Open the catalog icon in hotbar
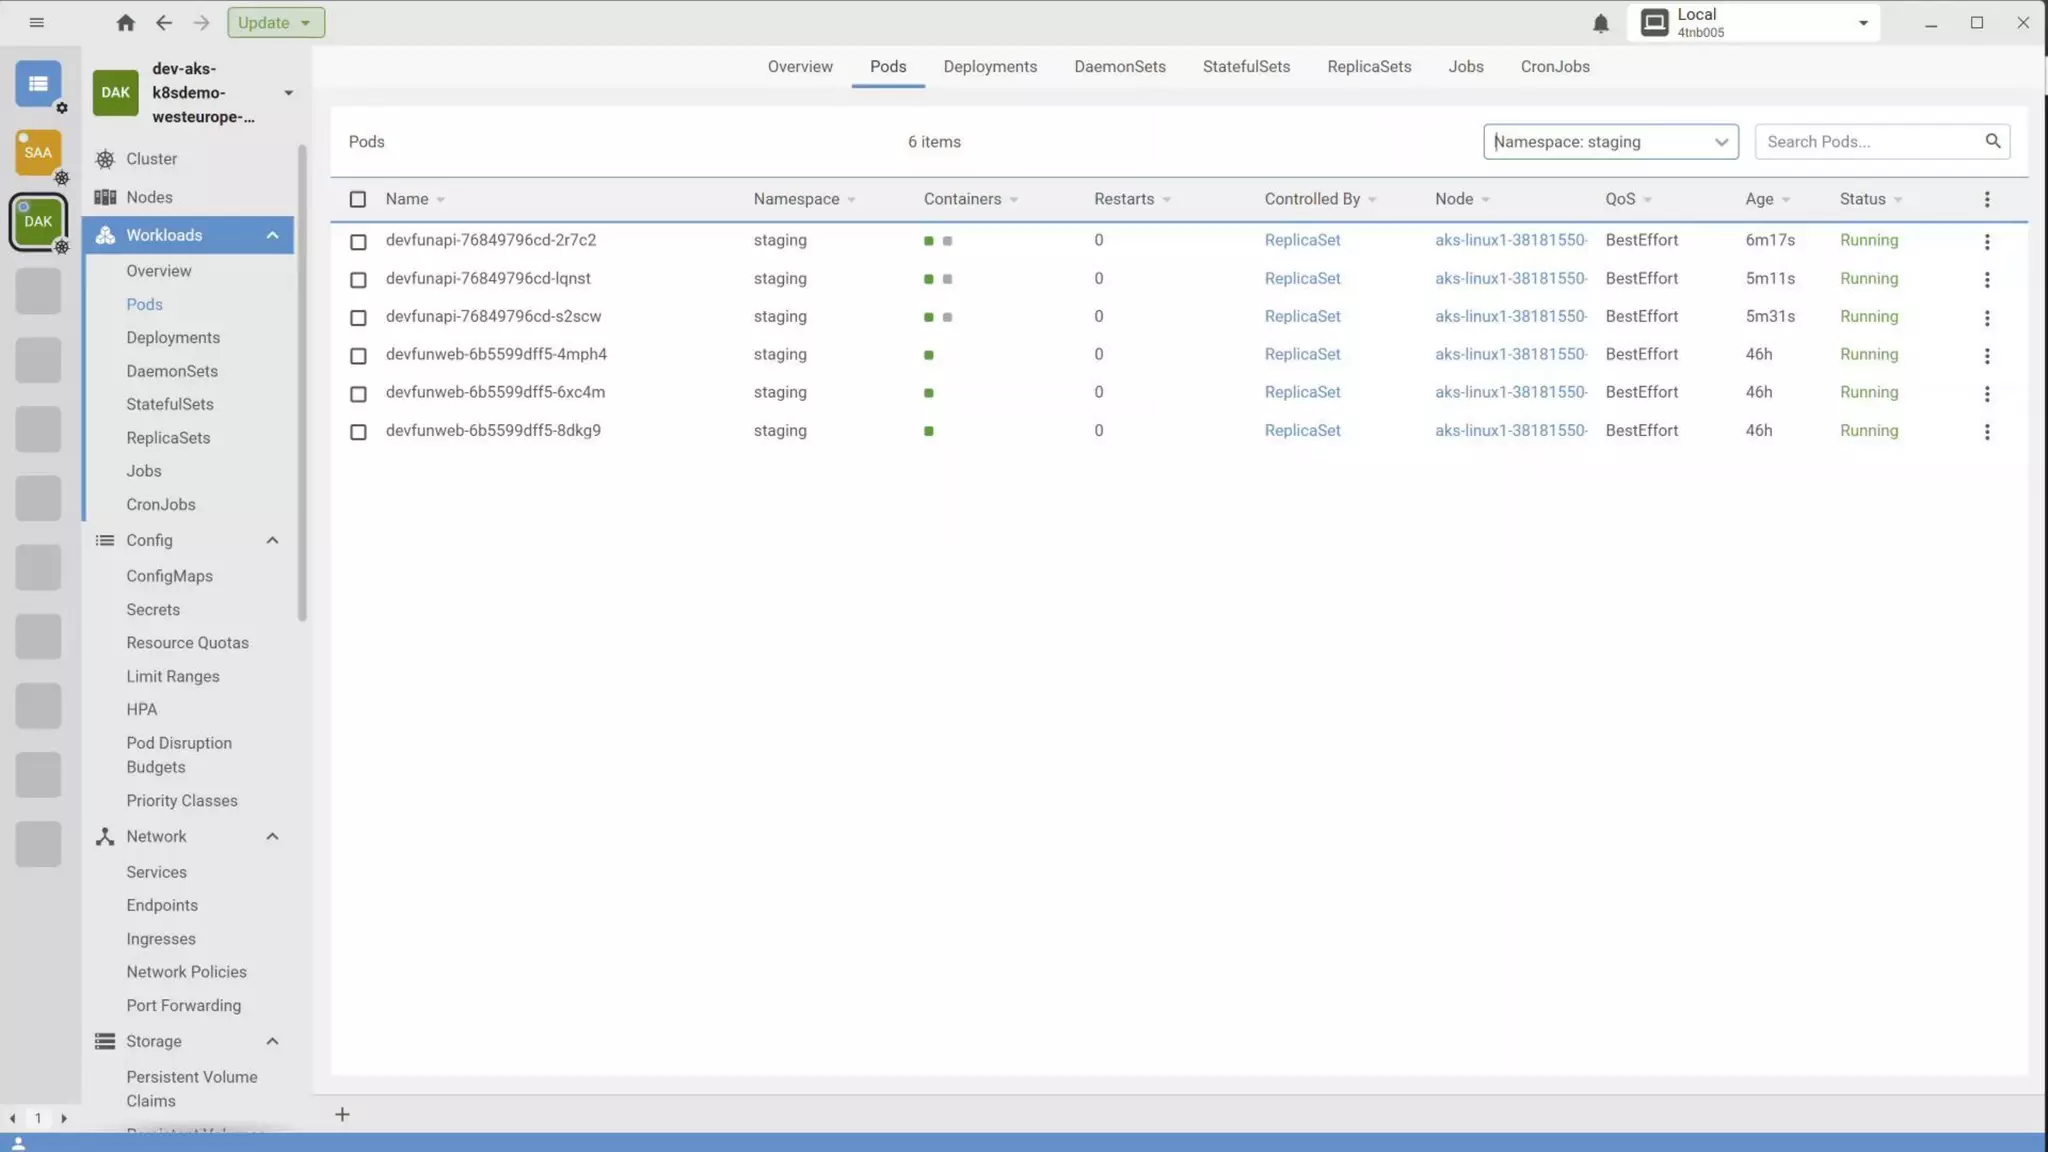 tap(38, 84)
